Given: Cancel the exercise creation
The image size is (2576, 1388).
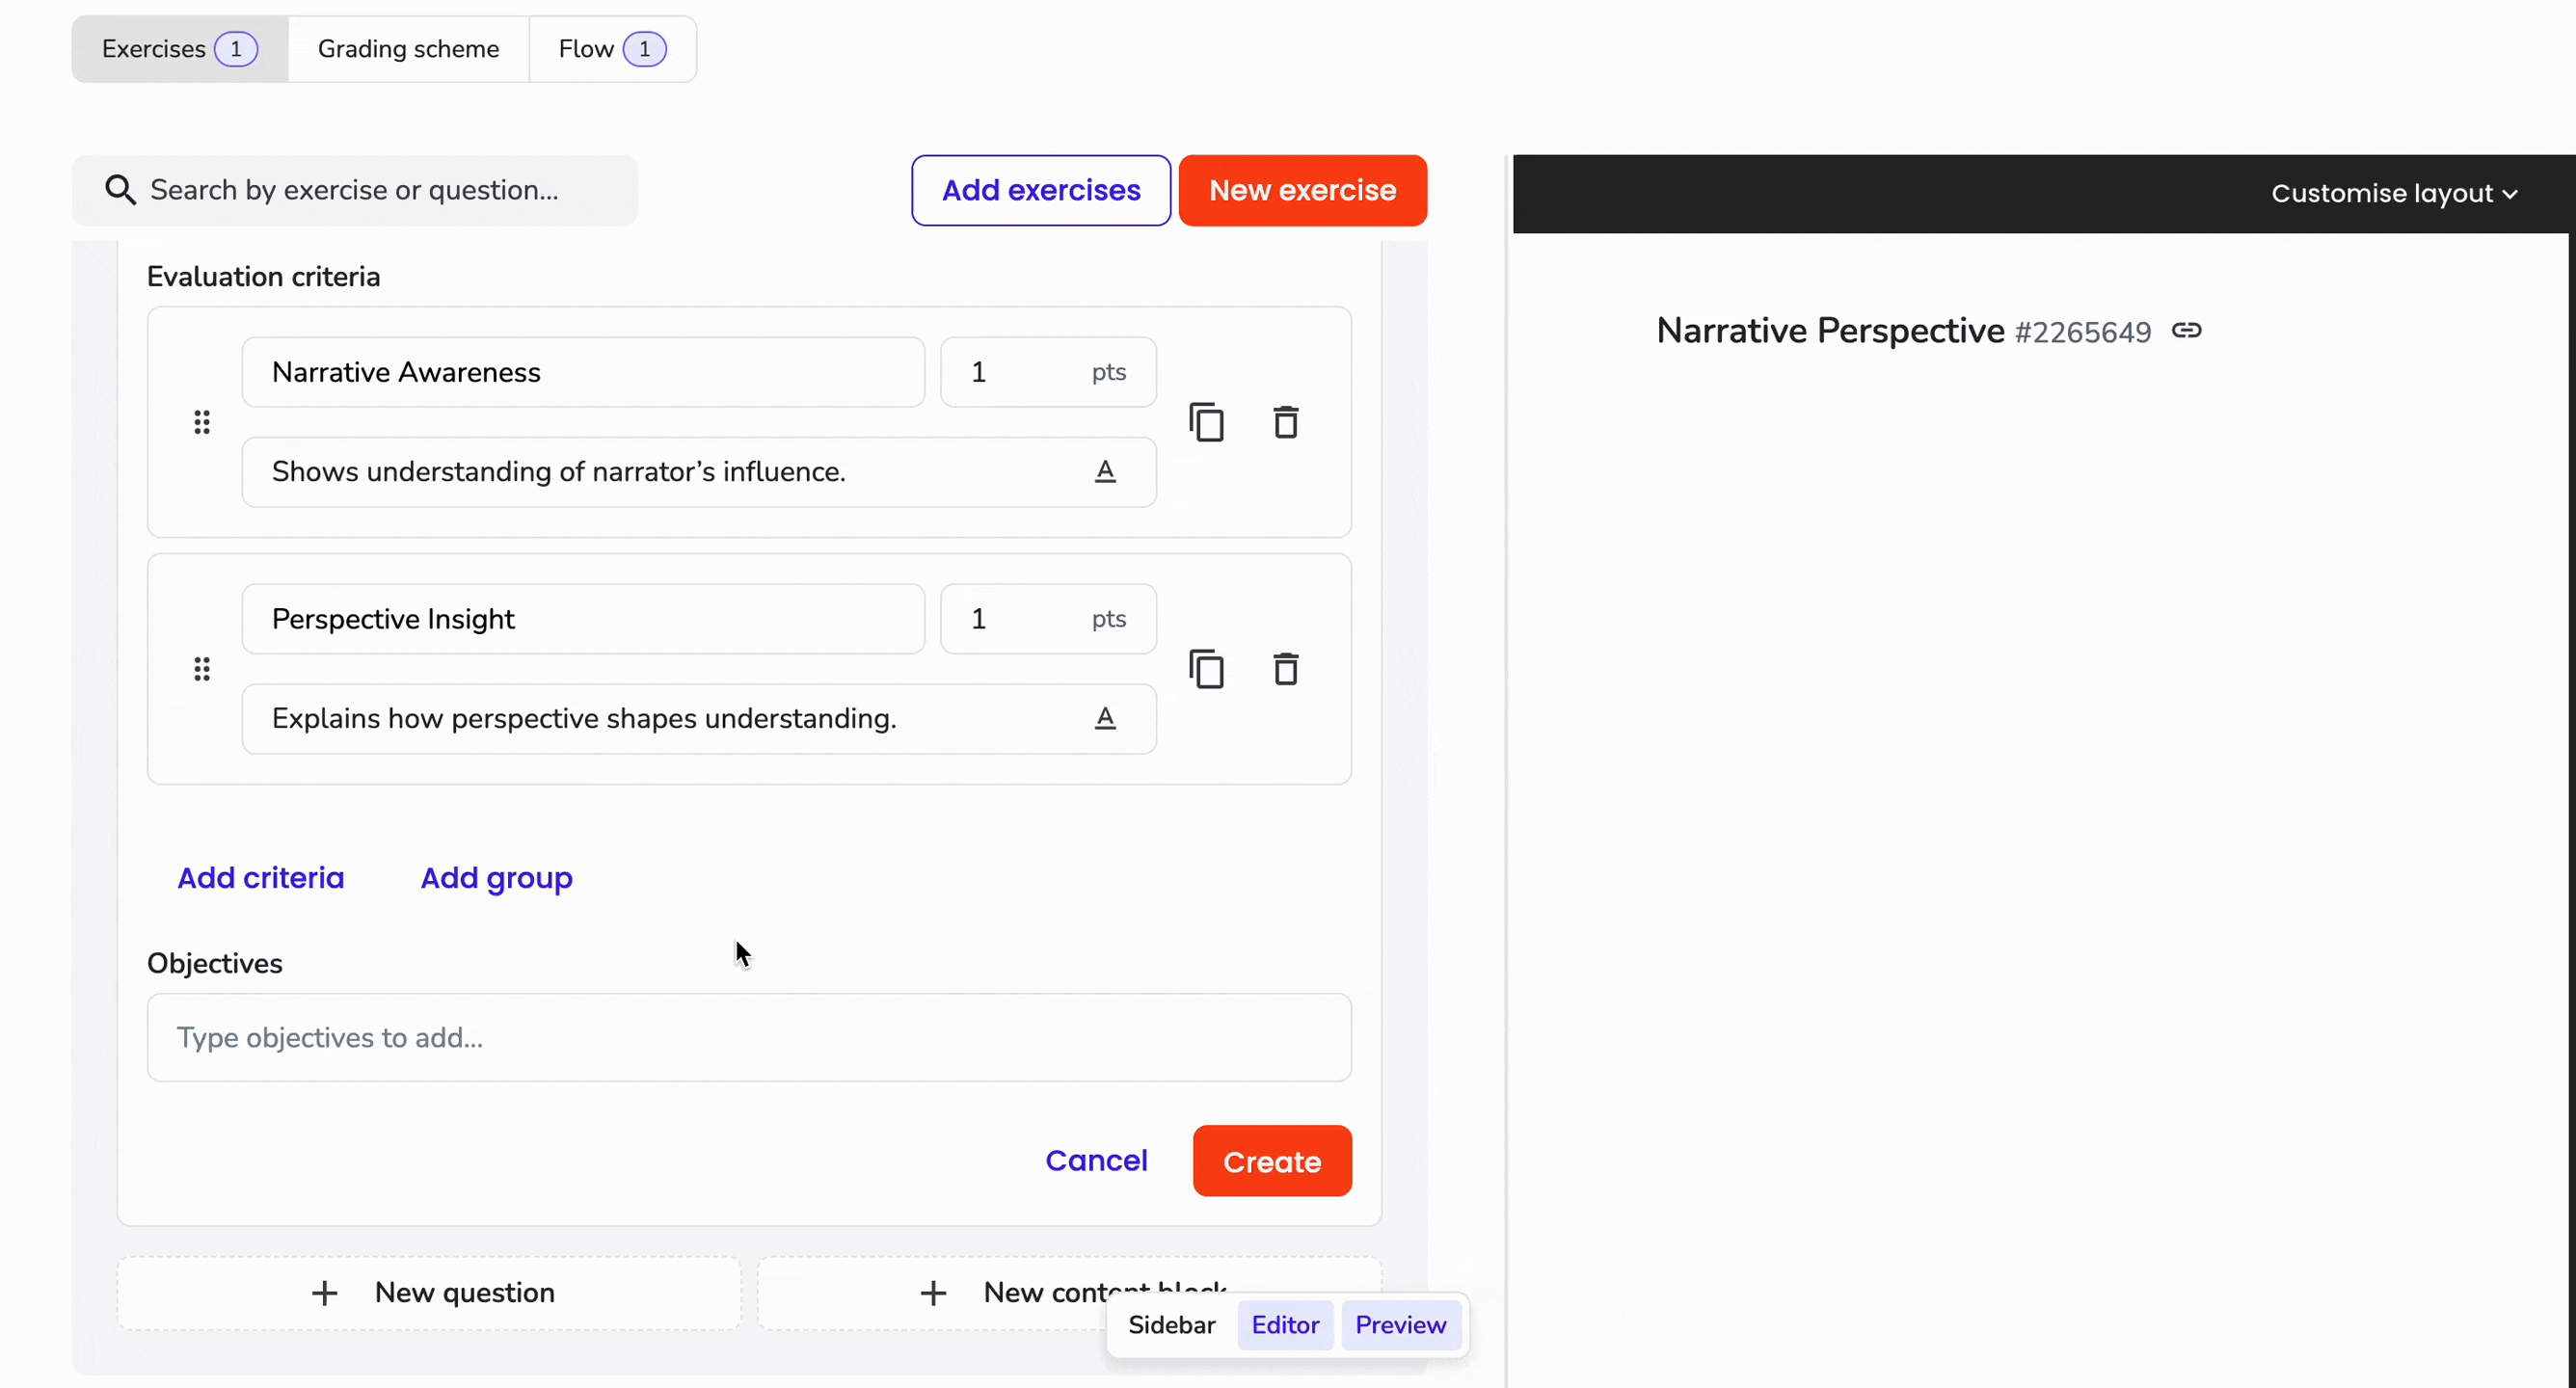Looking at the screenshot, I should click(1096, 1160).
